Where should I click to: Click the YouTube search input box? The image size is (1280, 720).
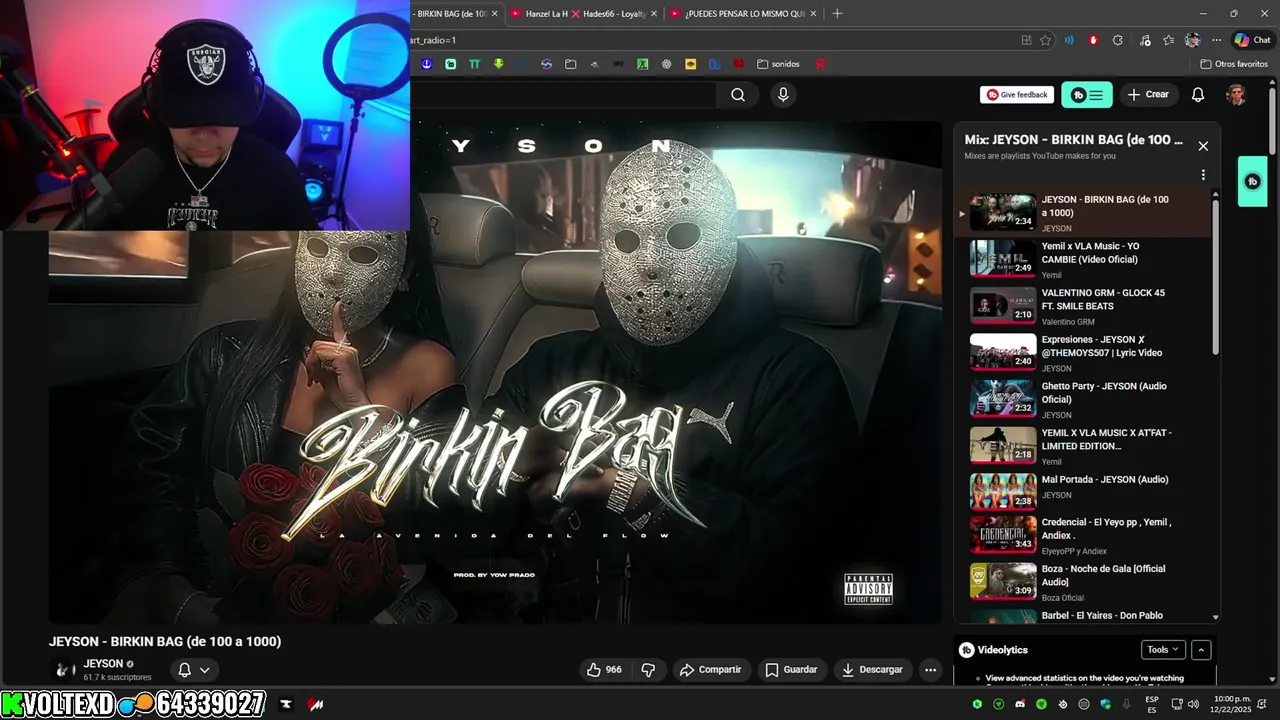[563, 95]
